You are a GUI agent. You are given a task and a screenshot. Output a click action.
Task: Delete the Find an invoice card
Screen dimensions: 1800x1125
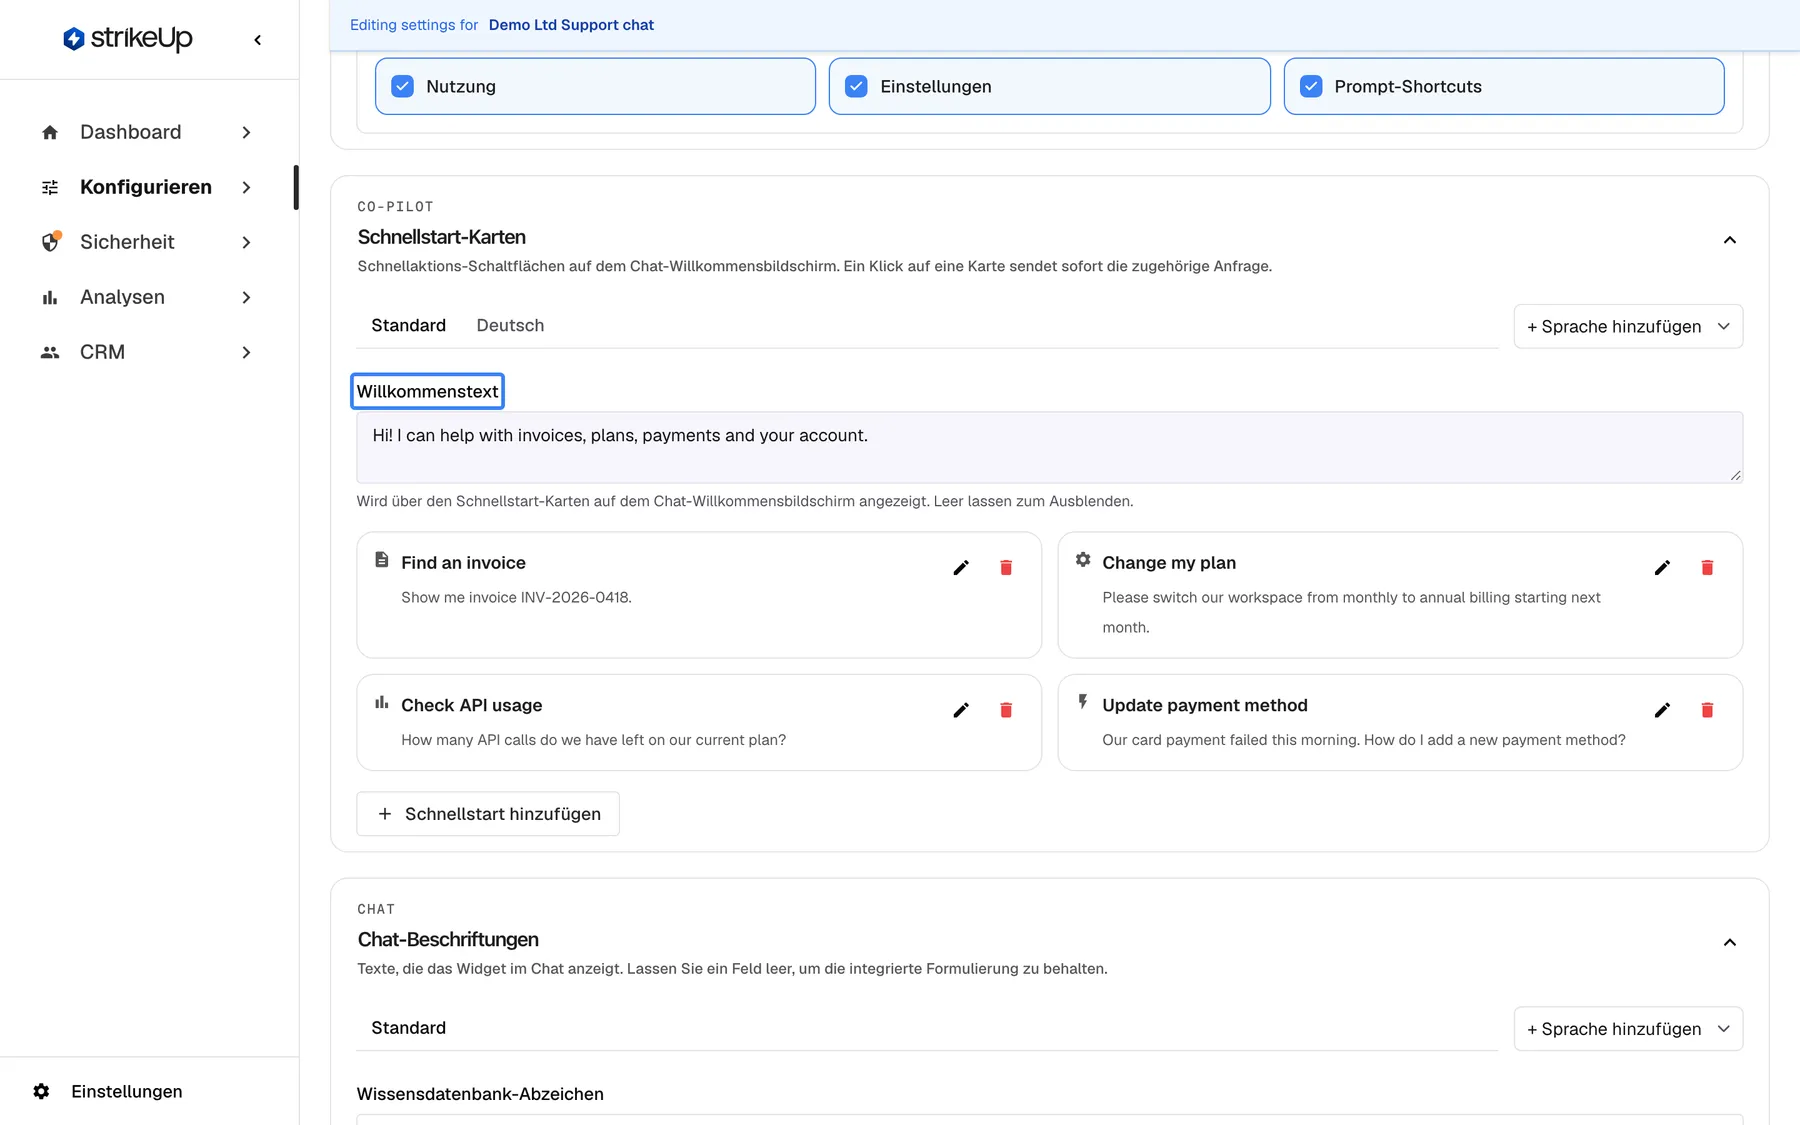(1006, 568)
